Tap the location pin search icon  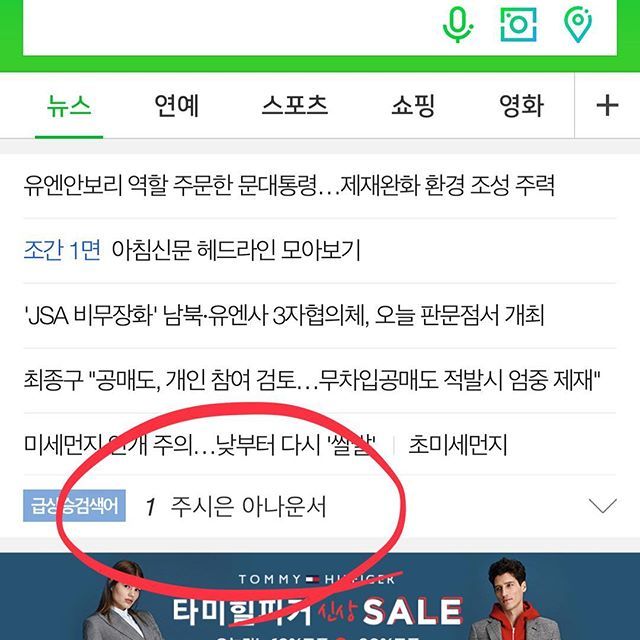578,24
